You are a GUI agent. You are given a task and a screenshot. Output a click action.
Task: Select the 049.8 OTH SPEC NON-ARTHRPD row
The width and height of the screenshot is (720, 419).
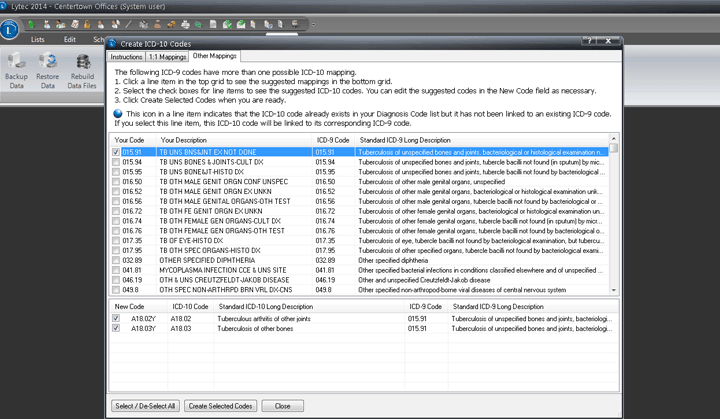[x=360, y=290]
